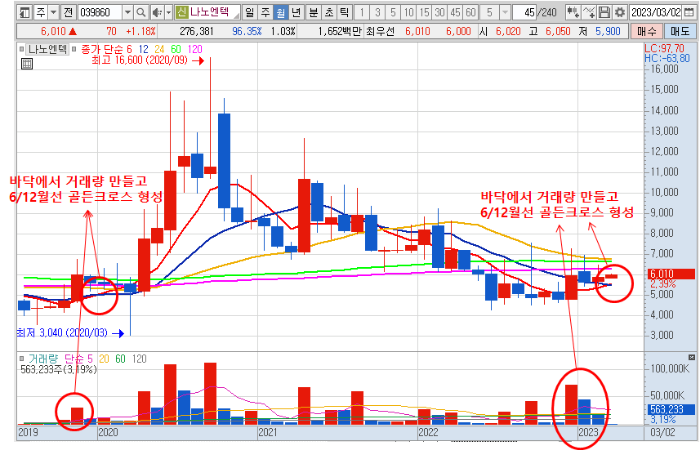Focus the stock code field 039860
This screenshot has width=700, height=450.
coord(100,12)
